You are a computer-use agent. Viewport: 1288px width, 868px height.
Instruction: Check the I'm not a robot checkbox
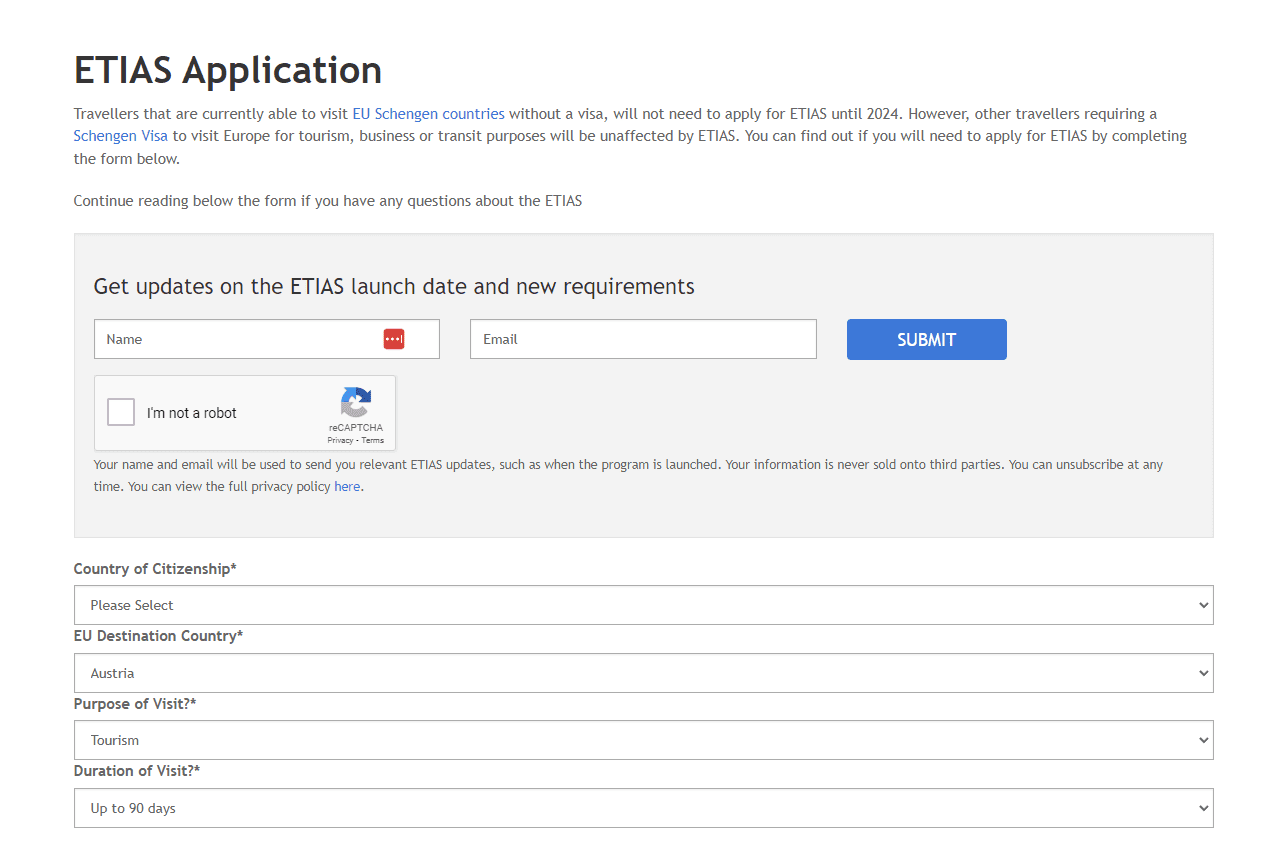click(121, 412)
